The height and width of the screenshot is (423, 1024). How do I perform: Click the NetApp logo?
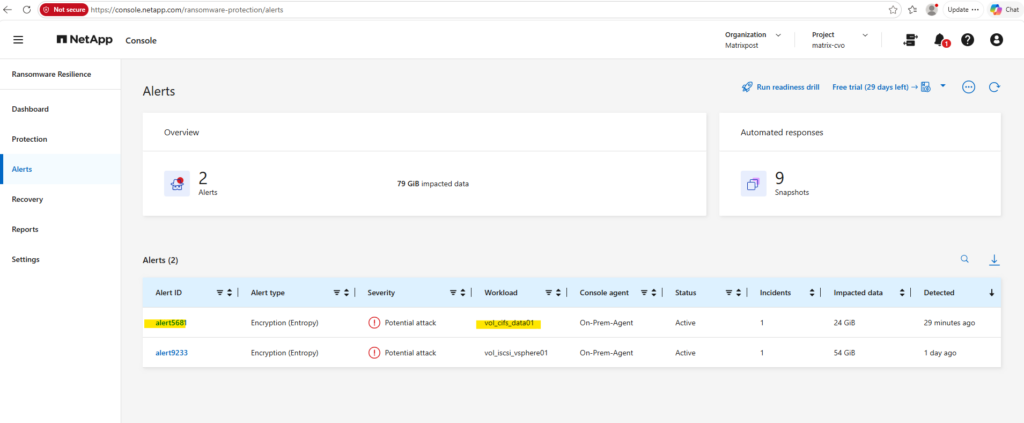[85, 40]
